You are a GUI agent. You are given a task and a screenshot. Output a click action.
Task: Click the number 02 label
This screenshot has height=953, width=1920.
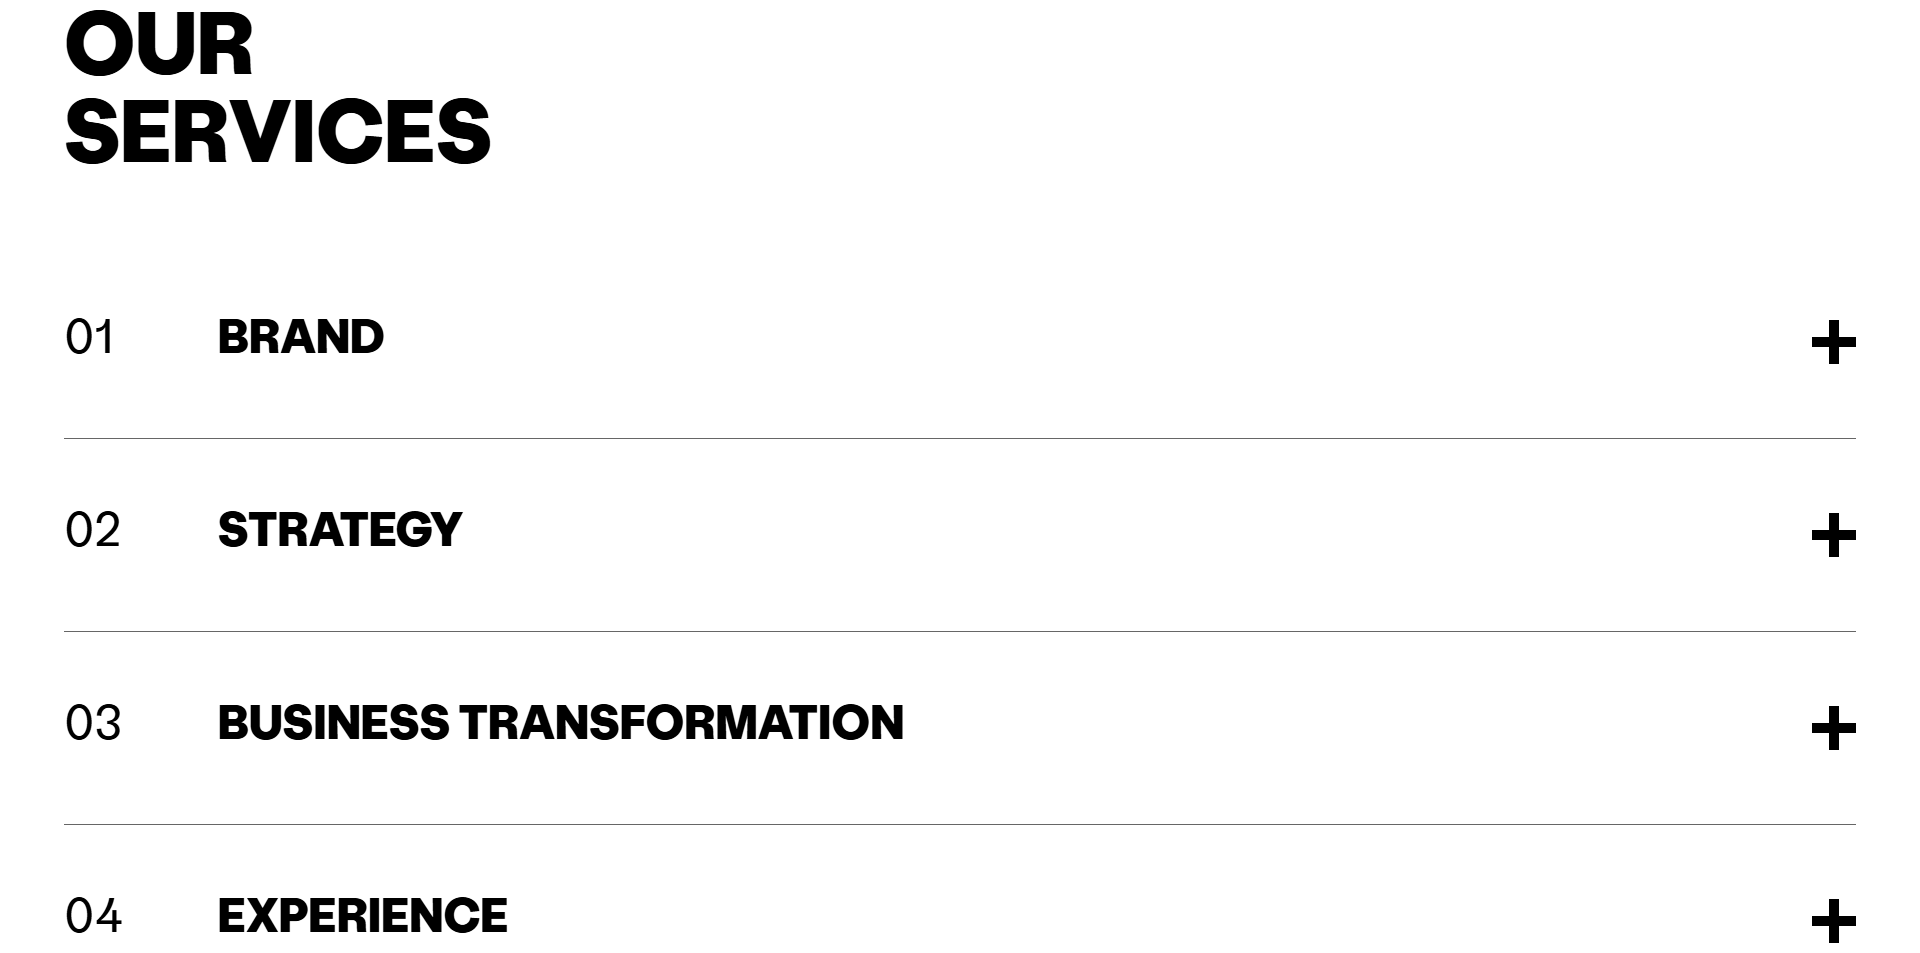pos(92,530)
